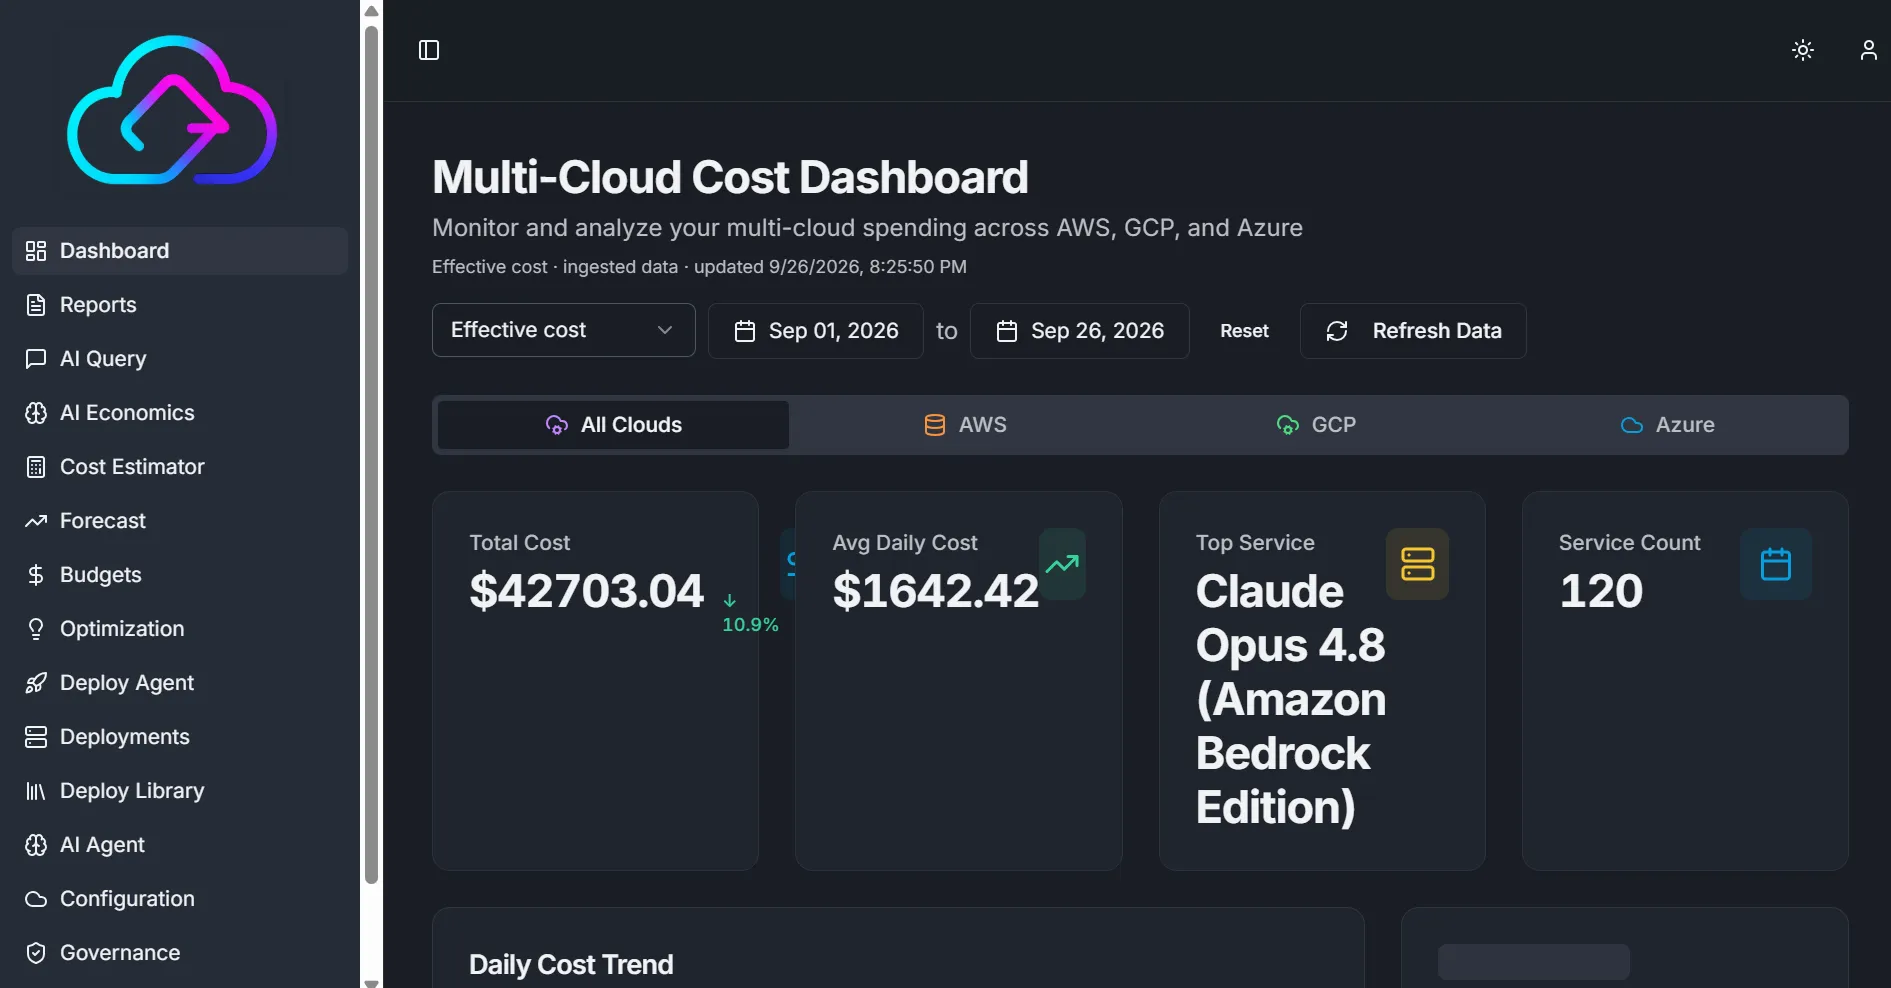The image size is (1891, 988).
Task: Click the sidebar scrollbar thumb
Action: (x=371, y=455)
